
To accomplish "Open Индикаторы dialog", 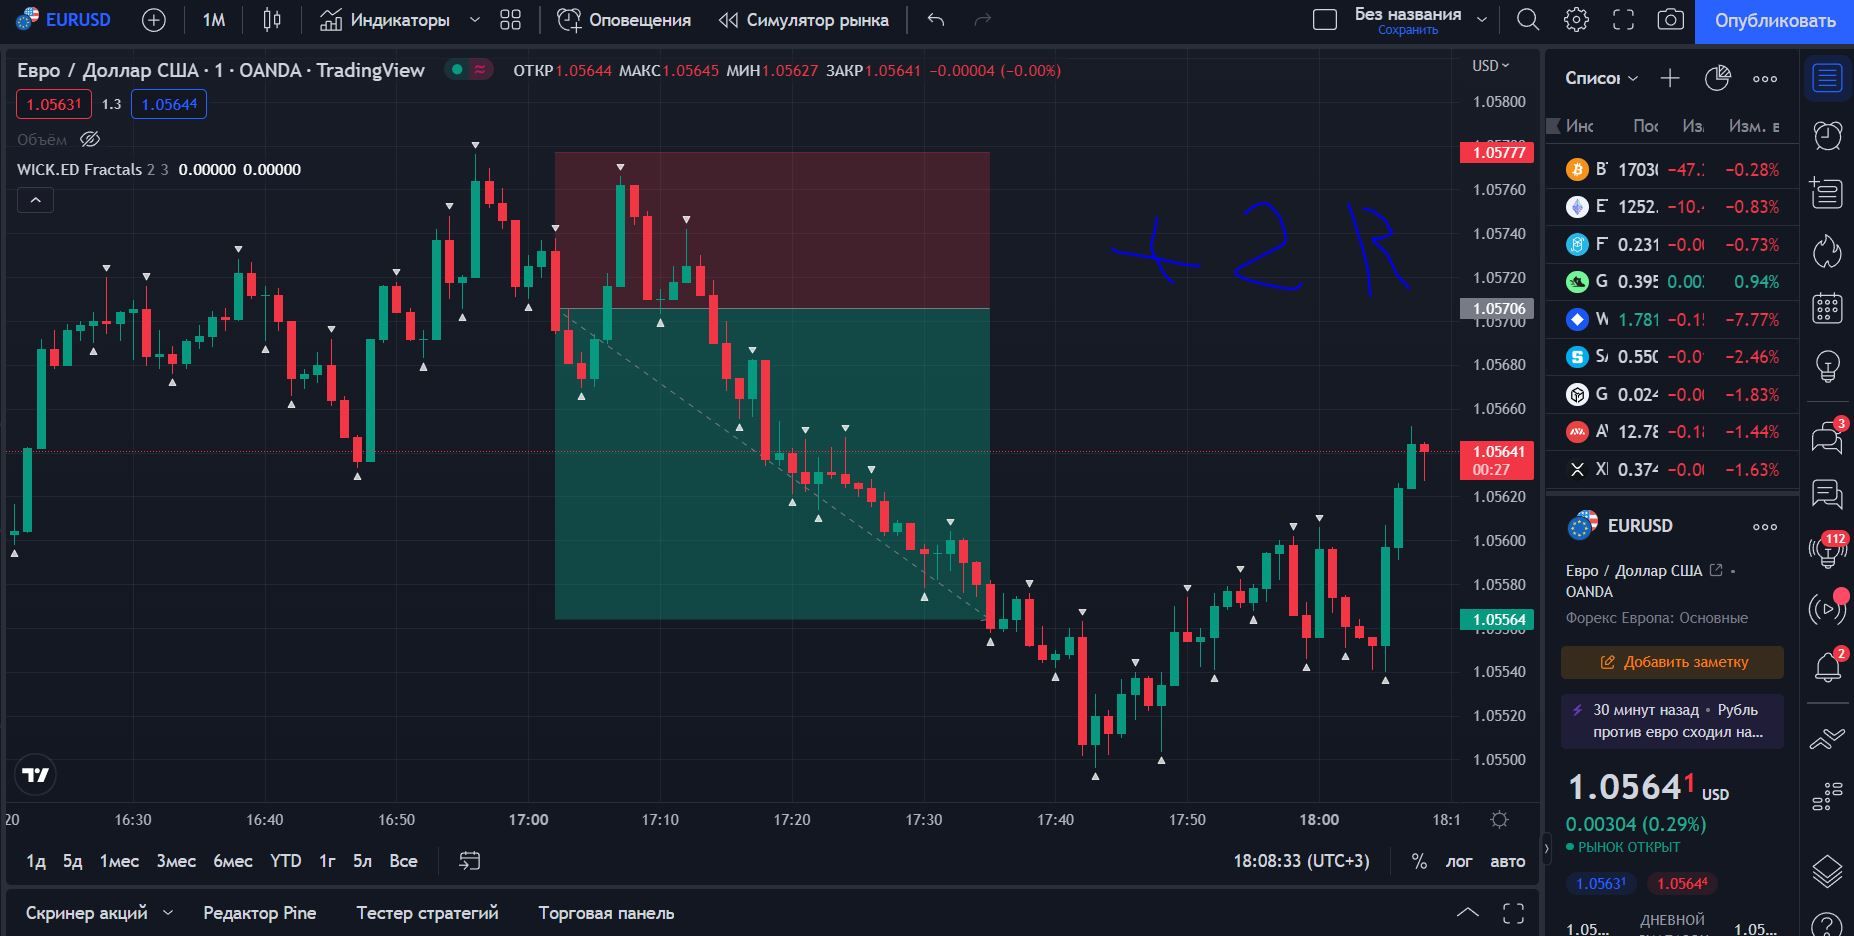I will click(x=384, y=20).
